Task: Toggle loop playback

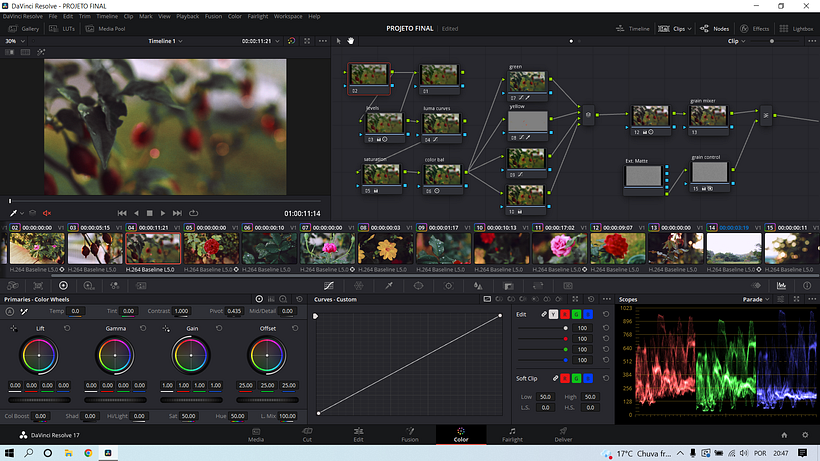Action: (x=193, y=213)
